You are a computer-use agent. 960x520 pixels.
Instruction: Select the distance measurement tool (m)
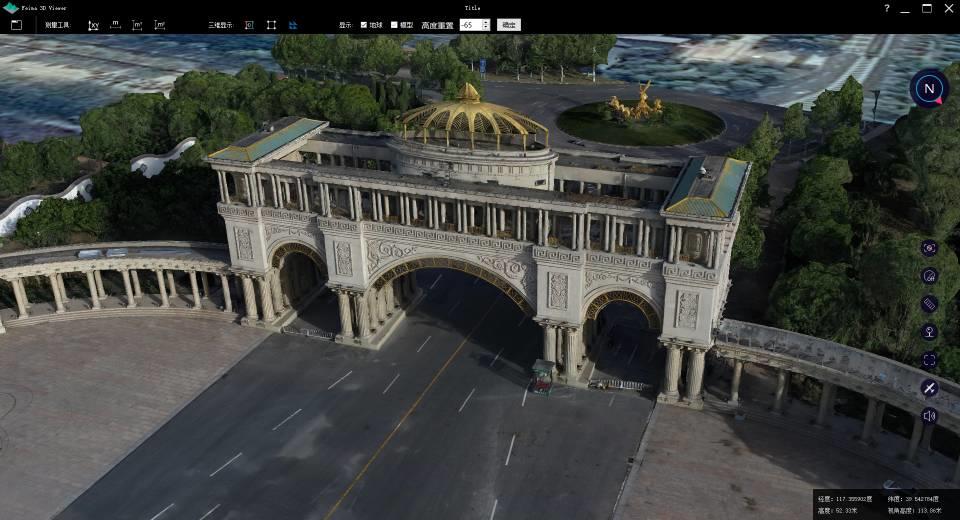115,25
